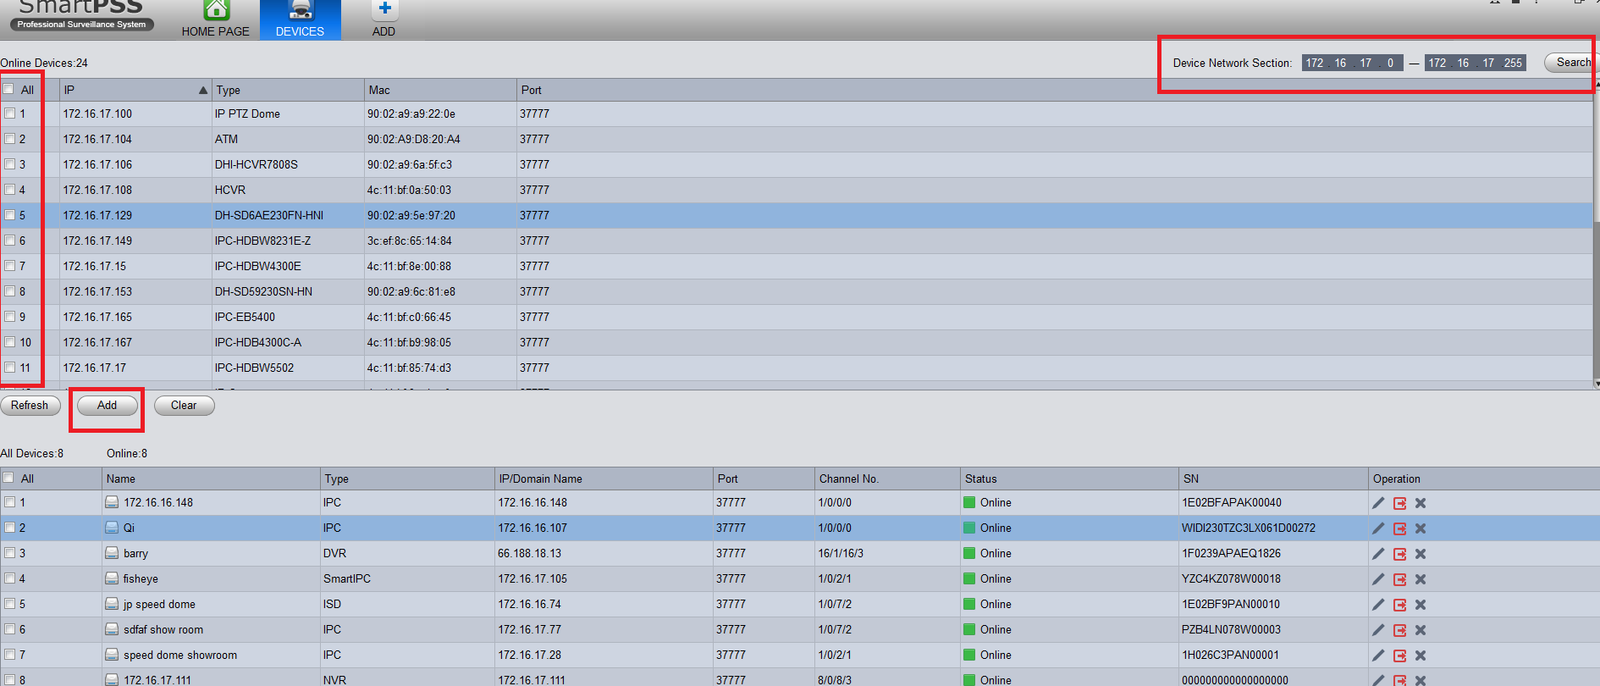The width and height of the screenshot is (1600, 686).
Task: Edit the 172.16.16.148 device entry
Action: pyautogui.click(x=1378, y=503)
